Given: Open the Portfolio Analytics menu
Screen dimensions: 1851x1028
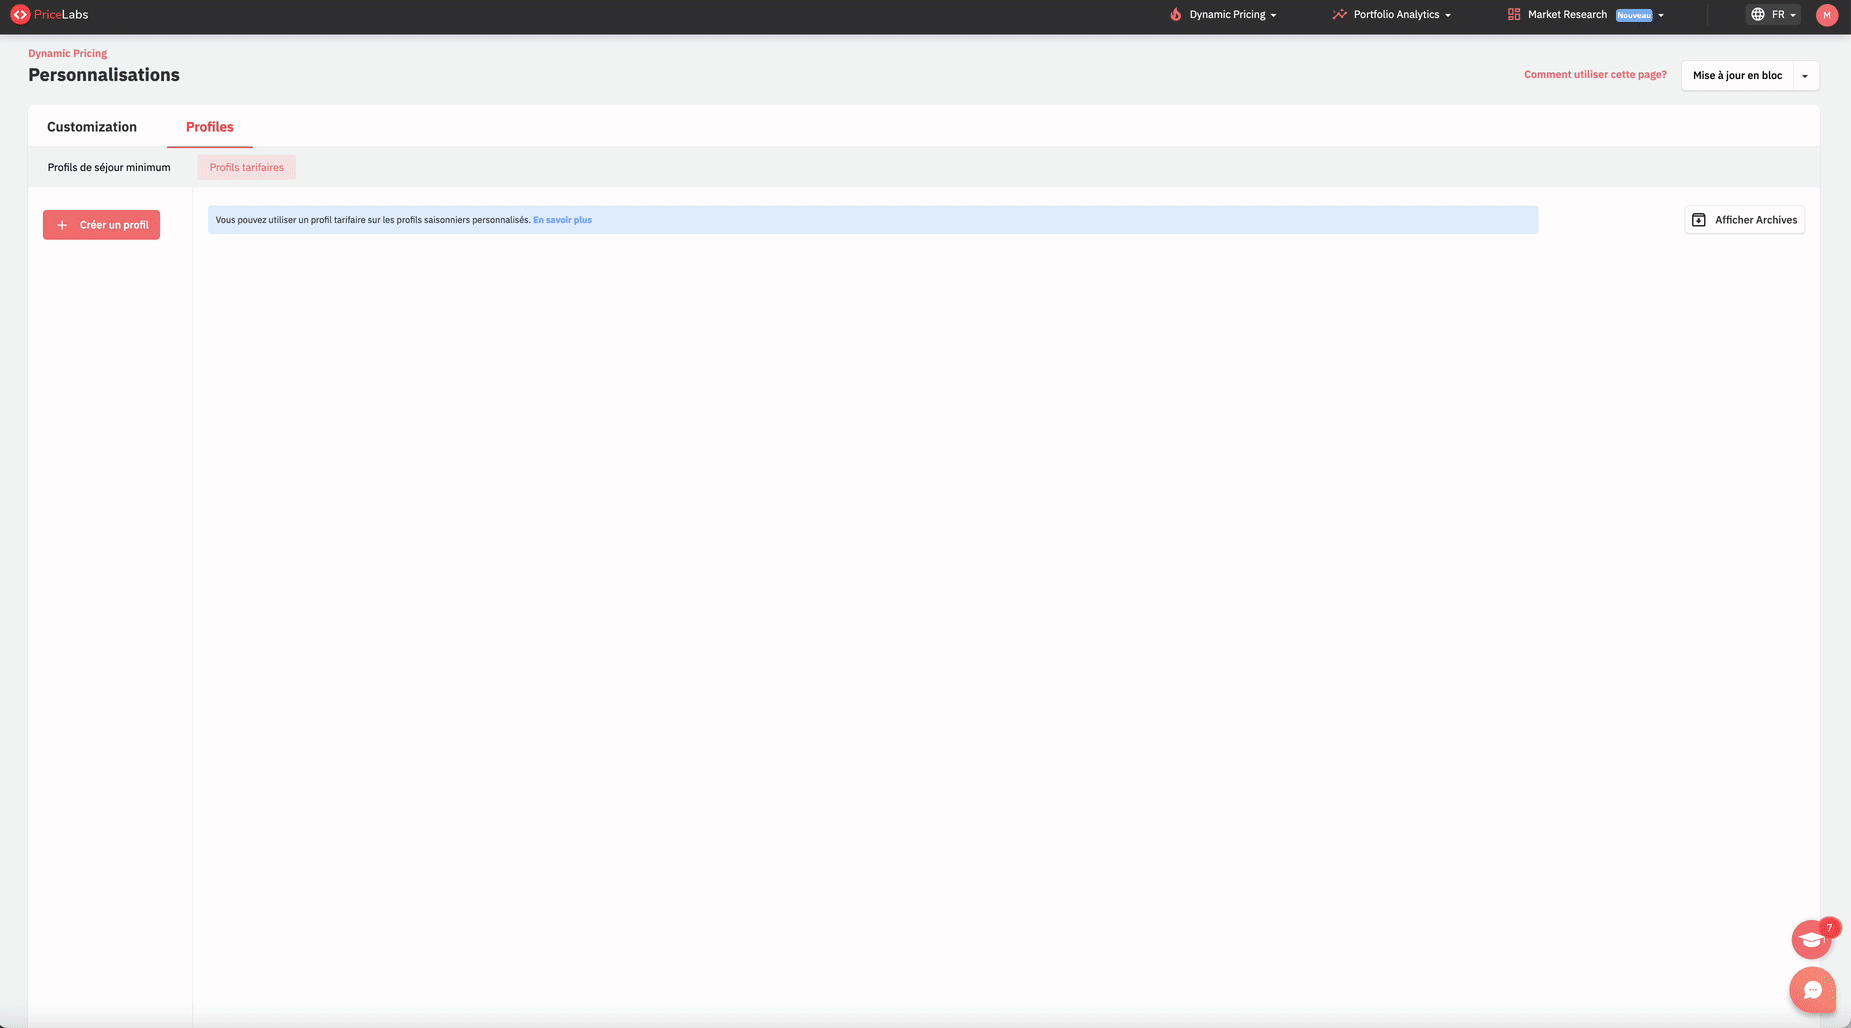Looking at the screenshot, I should pos(1391,15).
